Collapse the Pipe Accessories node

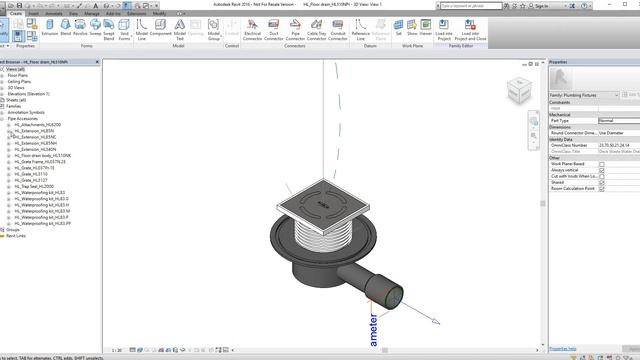click(2, 119)
